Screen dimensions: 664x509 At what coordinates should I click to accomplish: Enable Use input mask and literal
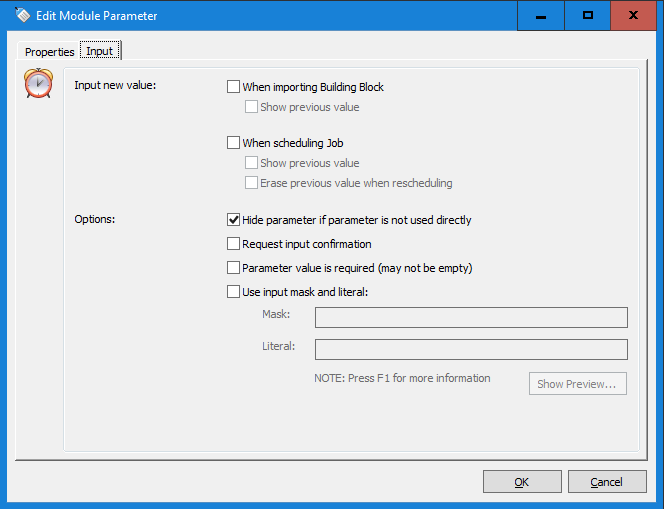[233, 292]
